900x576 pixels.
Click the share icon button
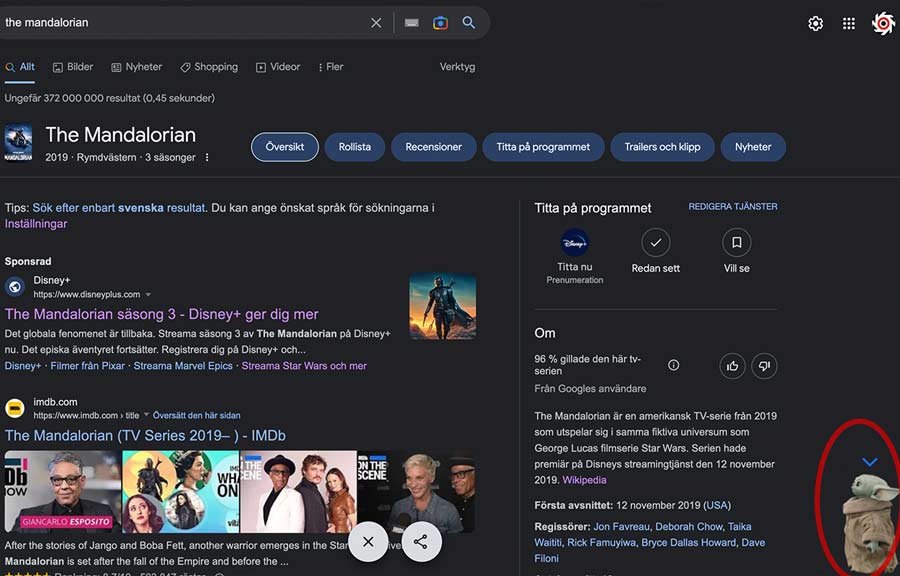(x=421, y=541)
